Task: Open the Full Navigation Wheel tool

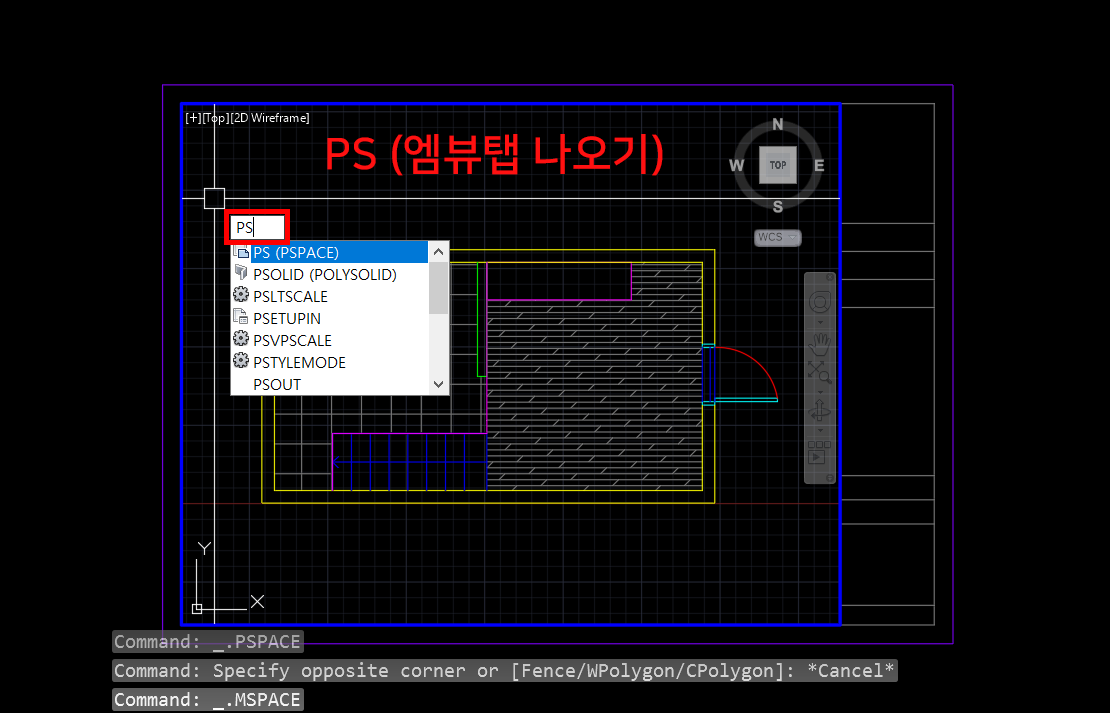Action: tap(820, 302)
